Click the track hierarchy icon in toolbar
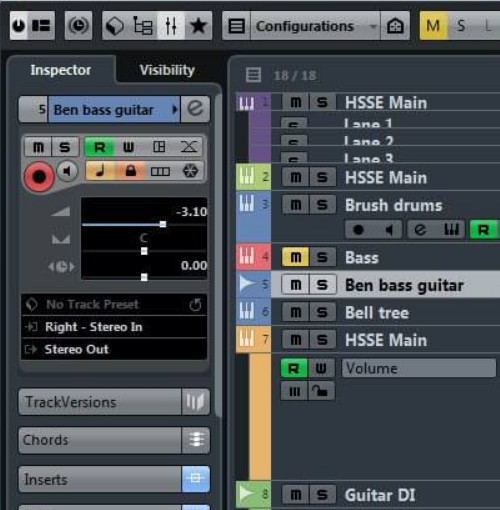 [x=143, y=26]
